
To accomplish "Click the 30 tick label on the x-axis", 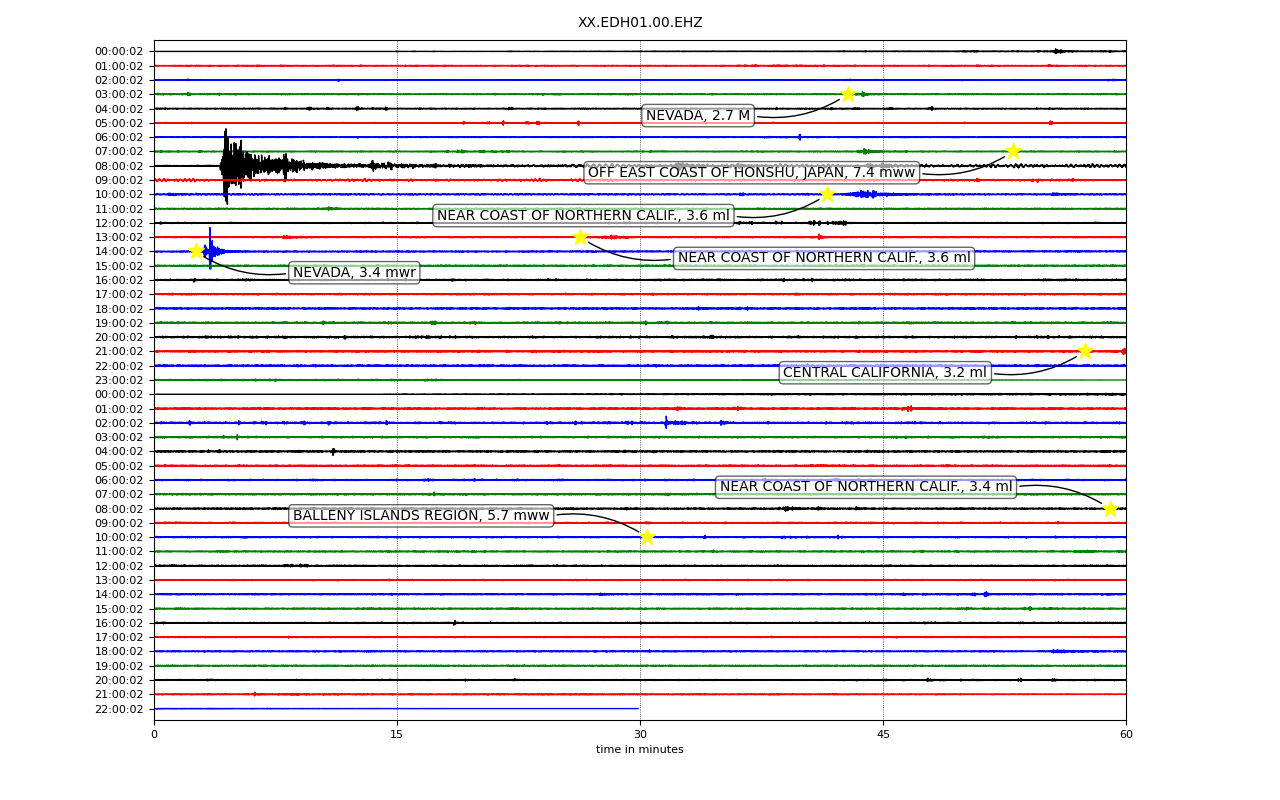I will (640, 735).
